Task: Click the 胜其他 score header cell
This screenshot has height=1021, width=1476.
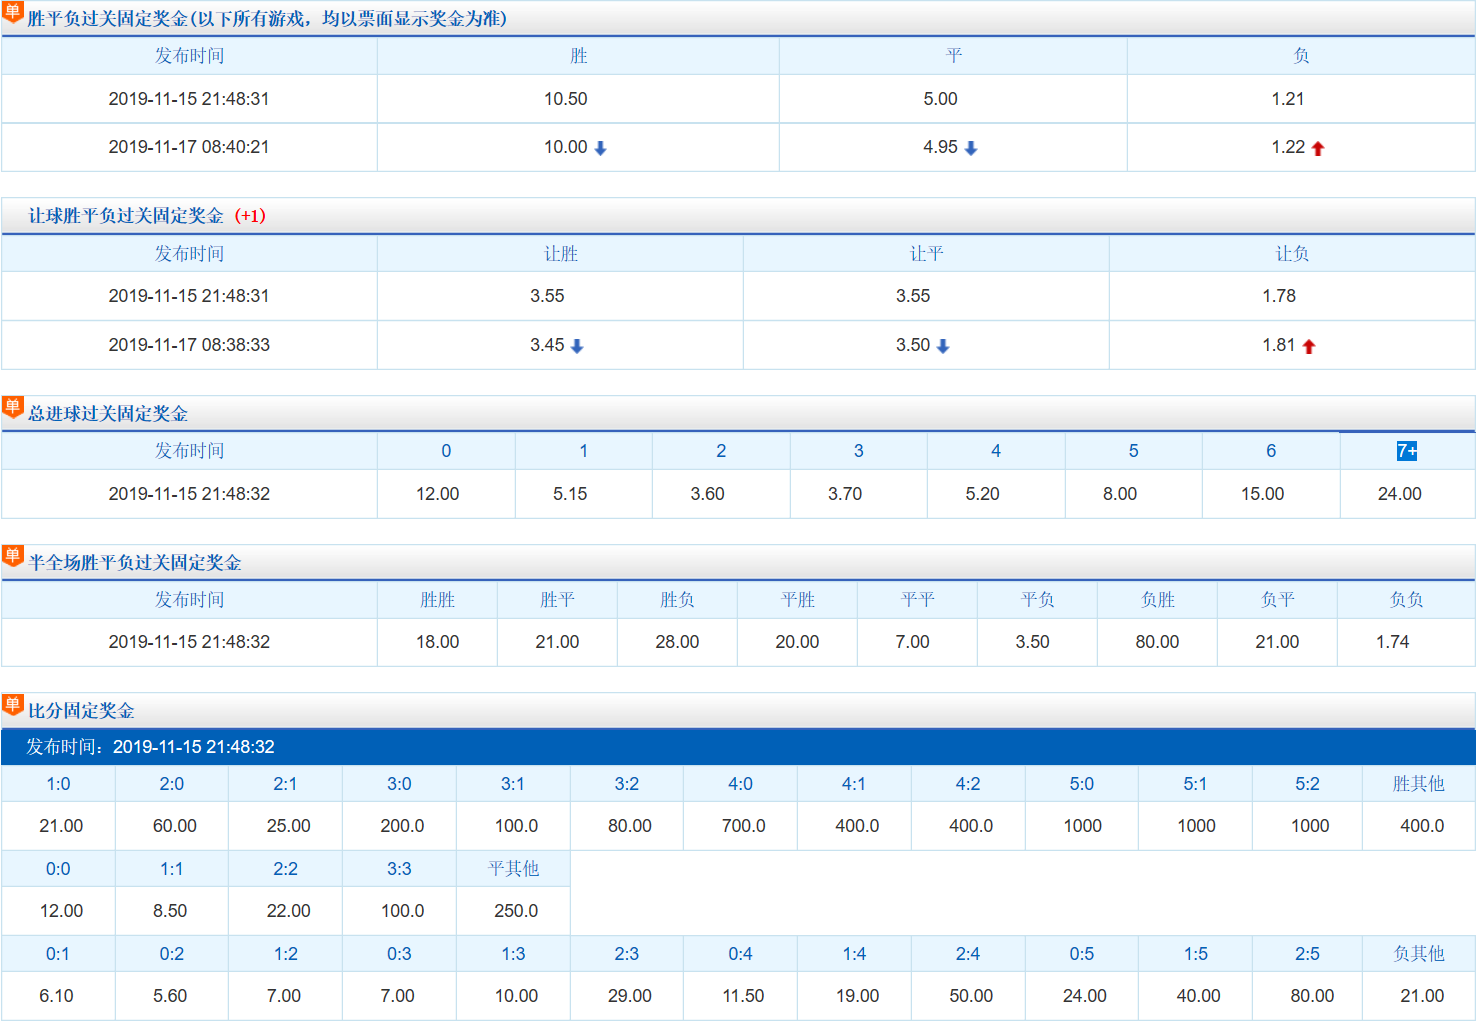Action: [1418, 784]
